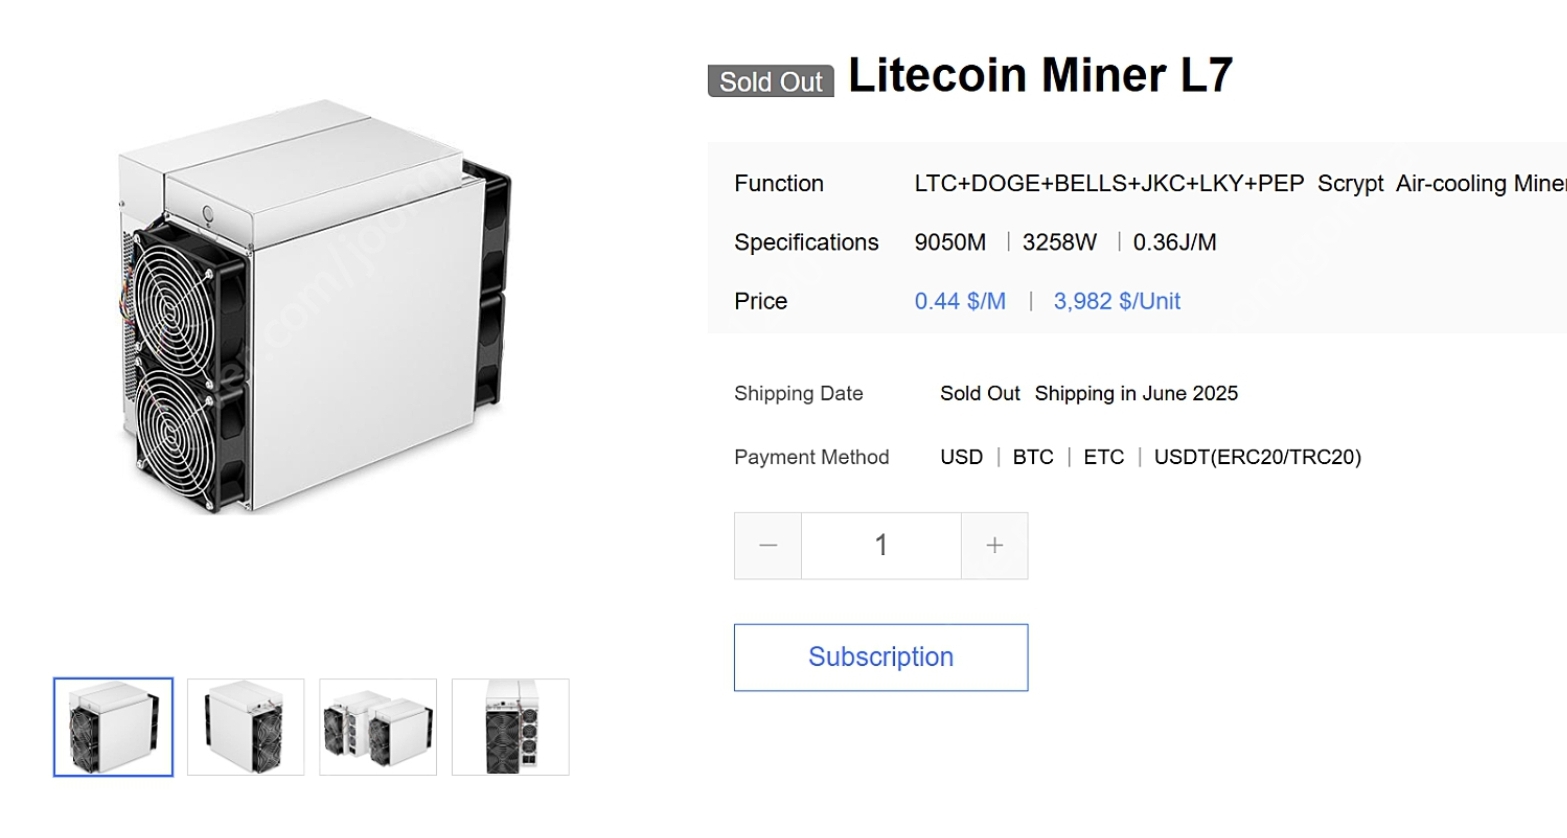
Task: Choose USDT(ERC20/TRC20) payment method
Action: click(x=1257, y=457)
